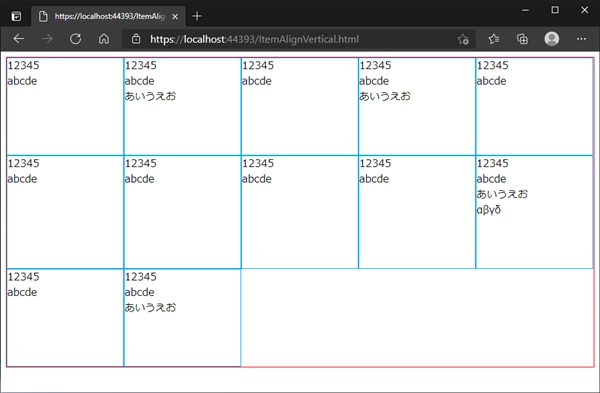Close the ItemAlignVertical tab
The image size is (600, 393).
point(175,16)
